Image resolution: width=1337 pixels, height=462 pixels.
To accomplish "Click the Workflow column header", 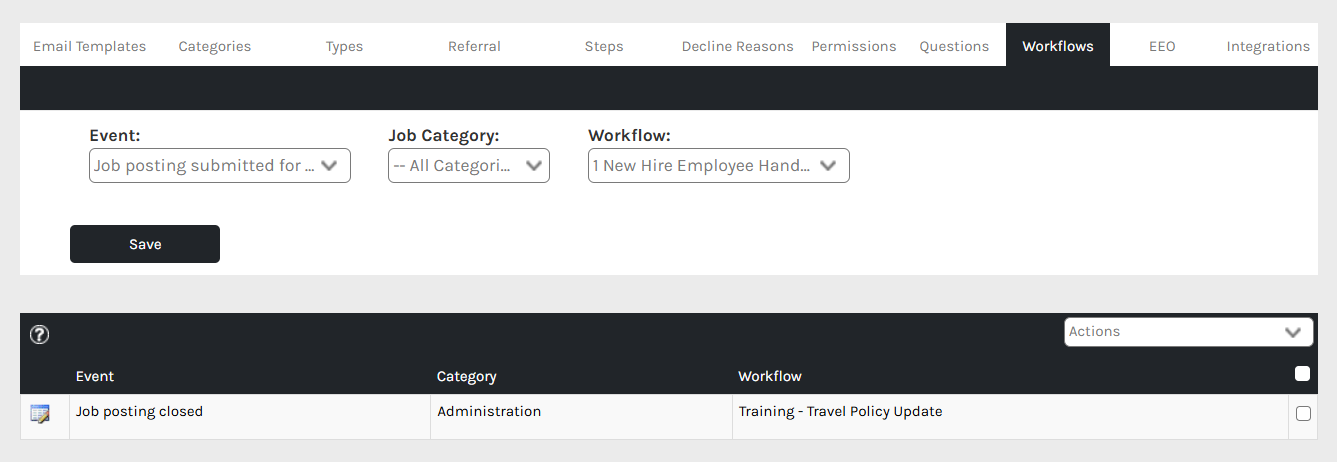I will tap(770, 377).
